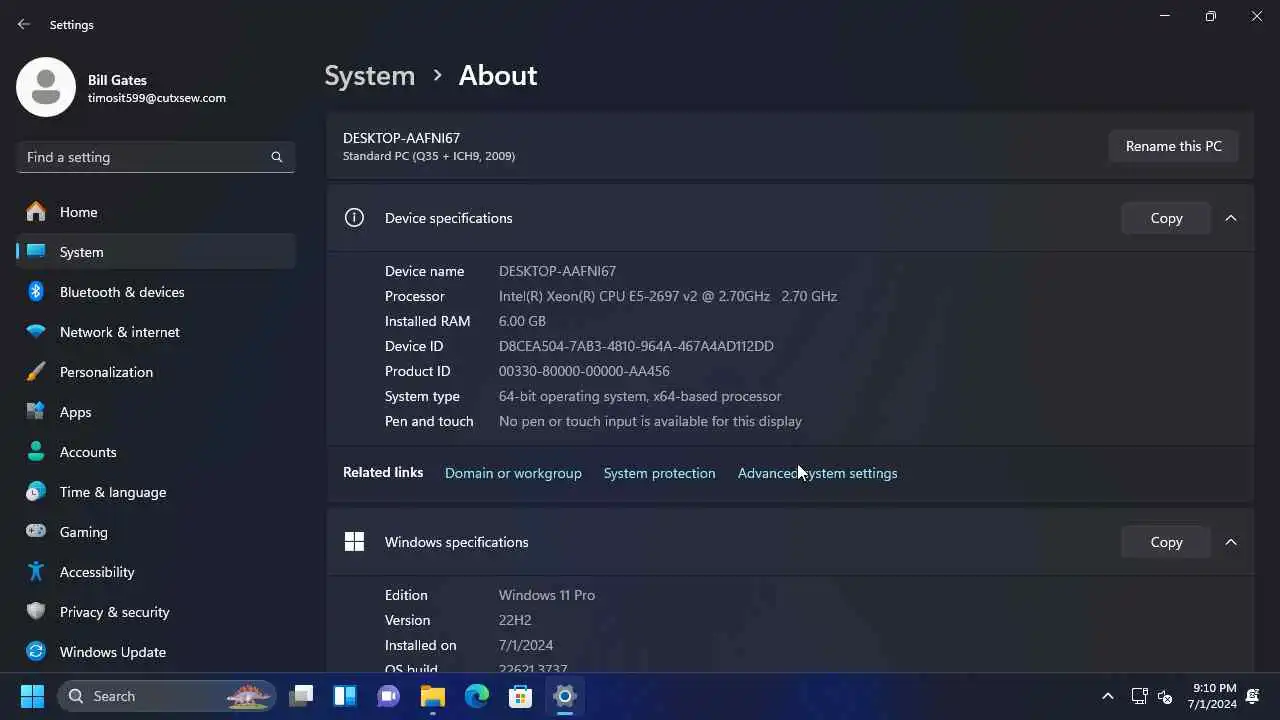1280x720 pixels.
Task: Click the System breadcrumb link
Action: 370,76
